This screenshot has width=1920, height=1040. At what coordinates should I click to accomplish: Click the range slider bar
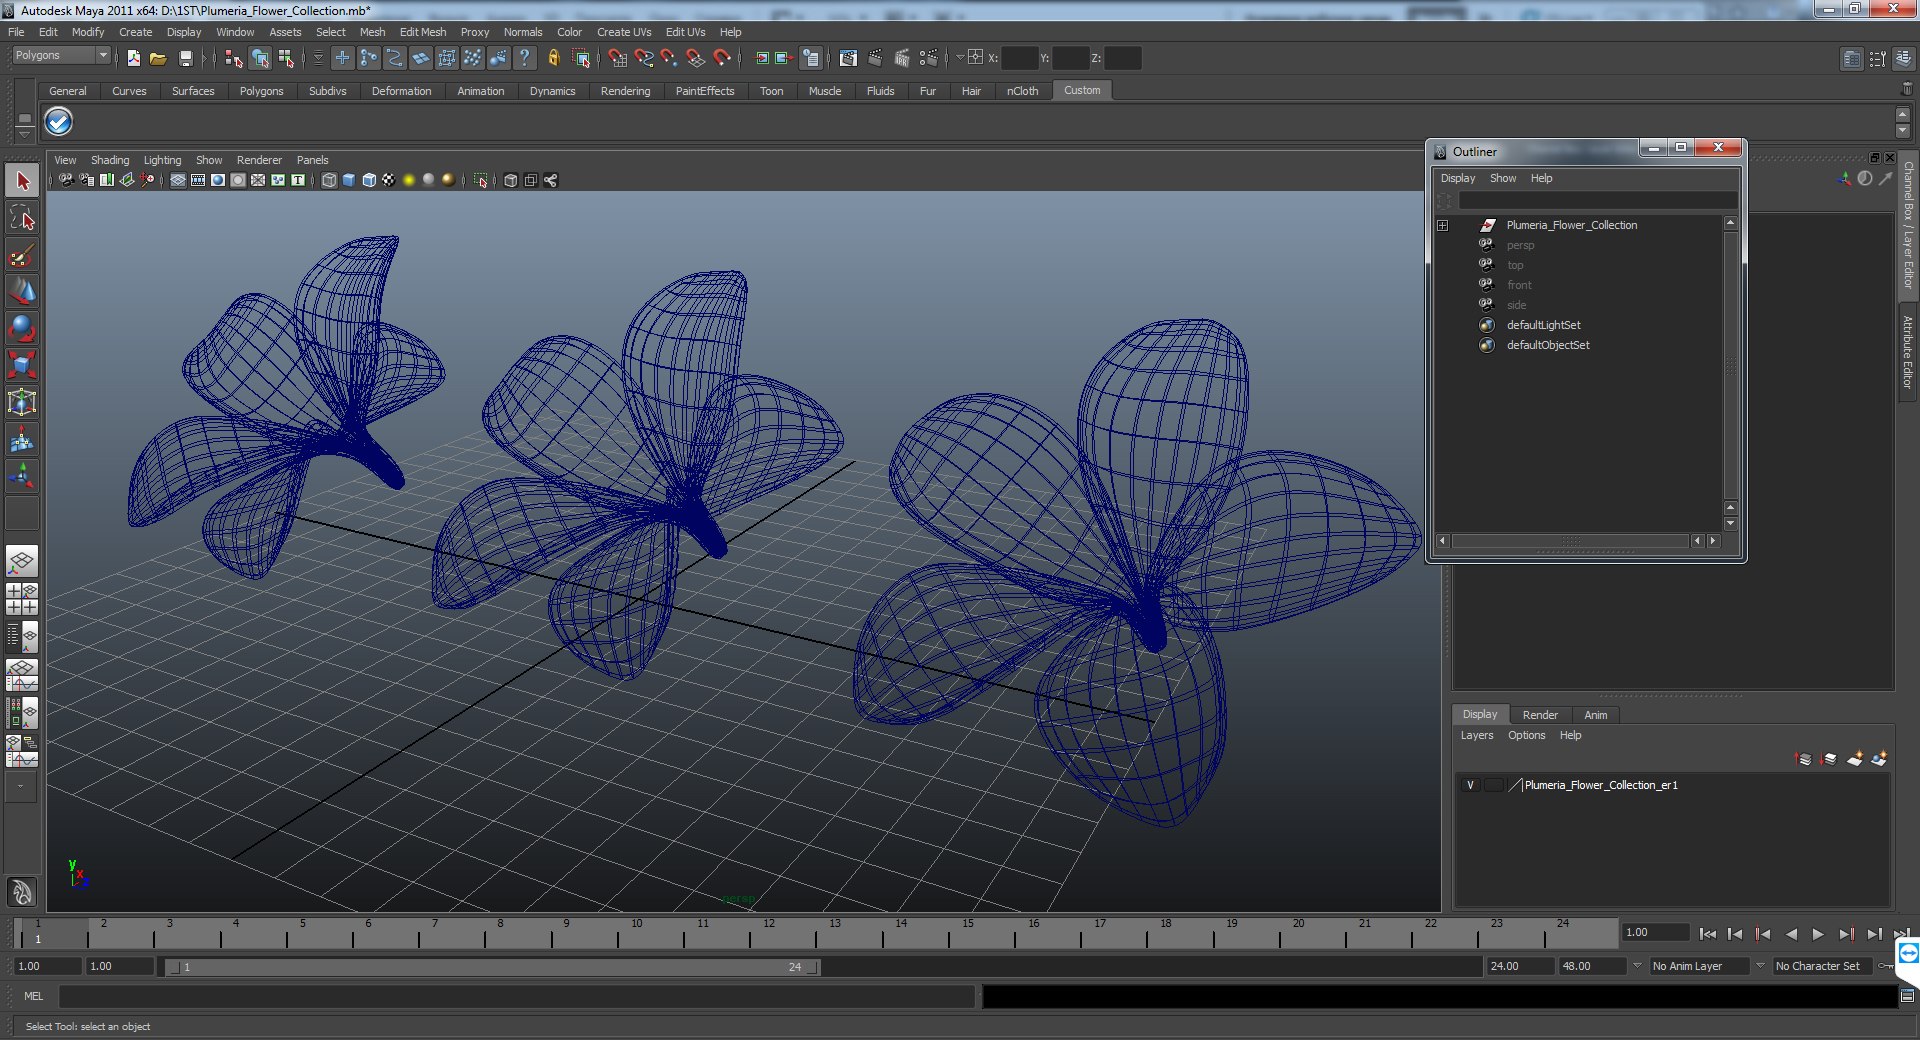tap(492, 967)
